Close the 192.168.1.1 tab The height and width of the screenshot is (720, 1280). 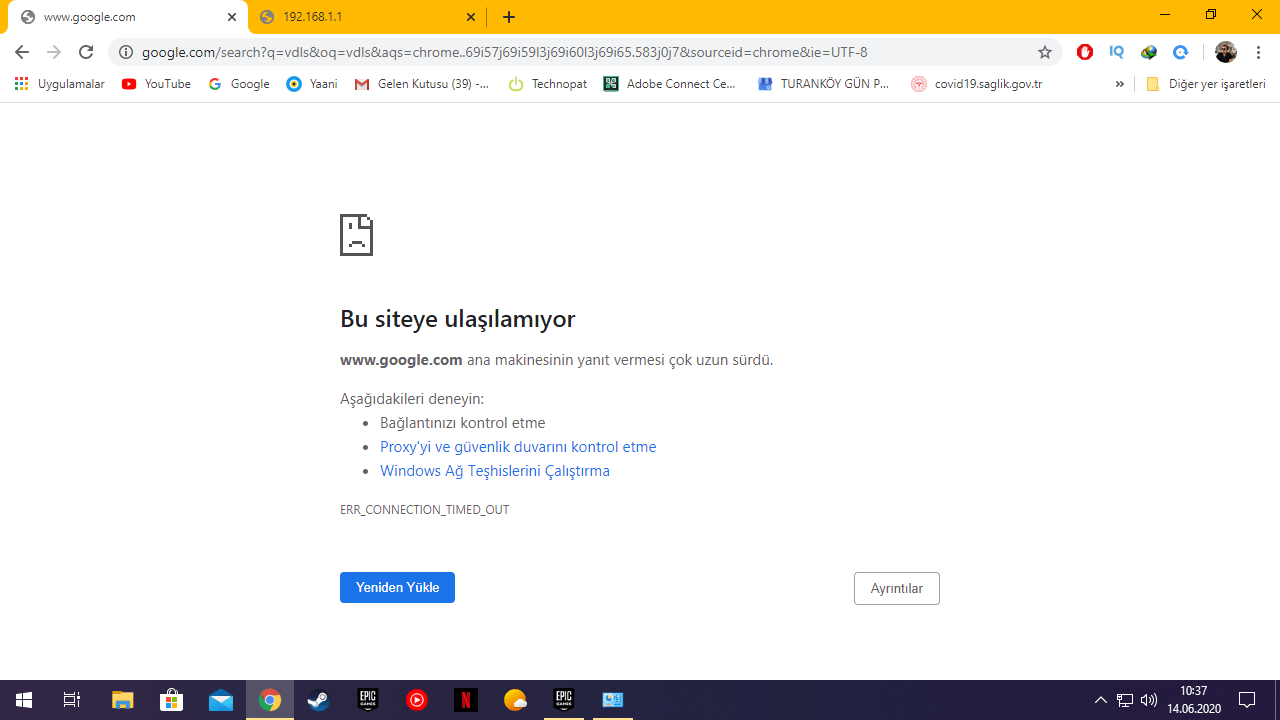[x=471, y=17]
